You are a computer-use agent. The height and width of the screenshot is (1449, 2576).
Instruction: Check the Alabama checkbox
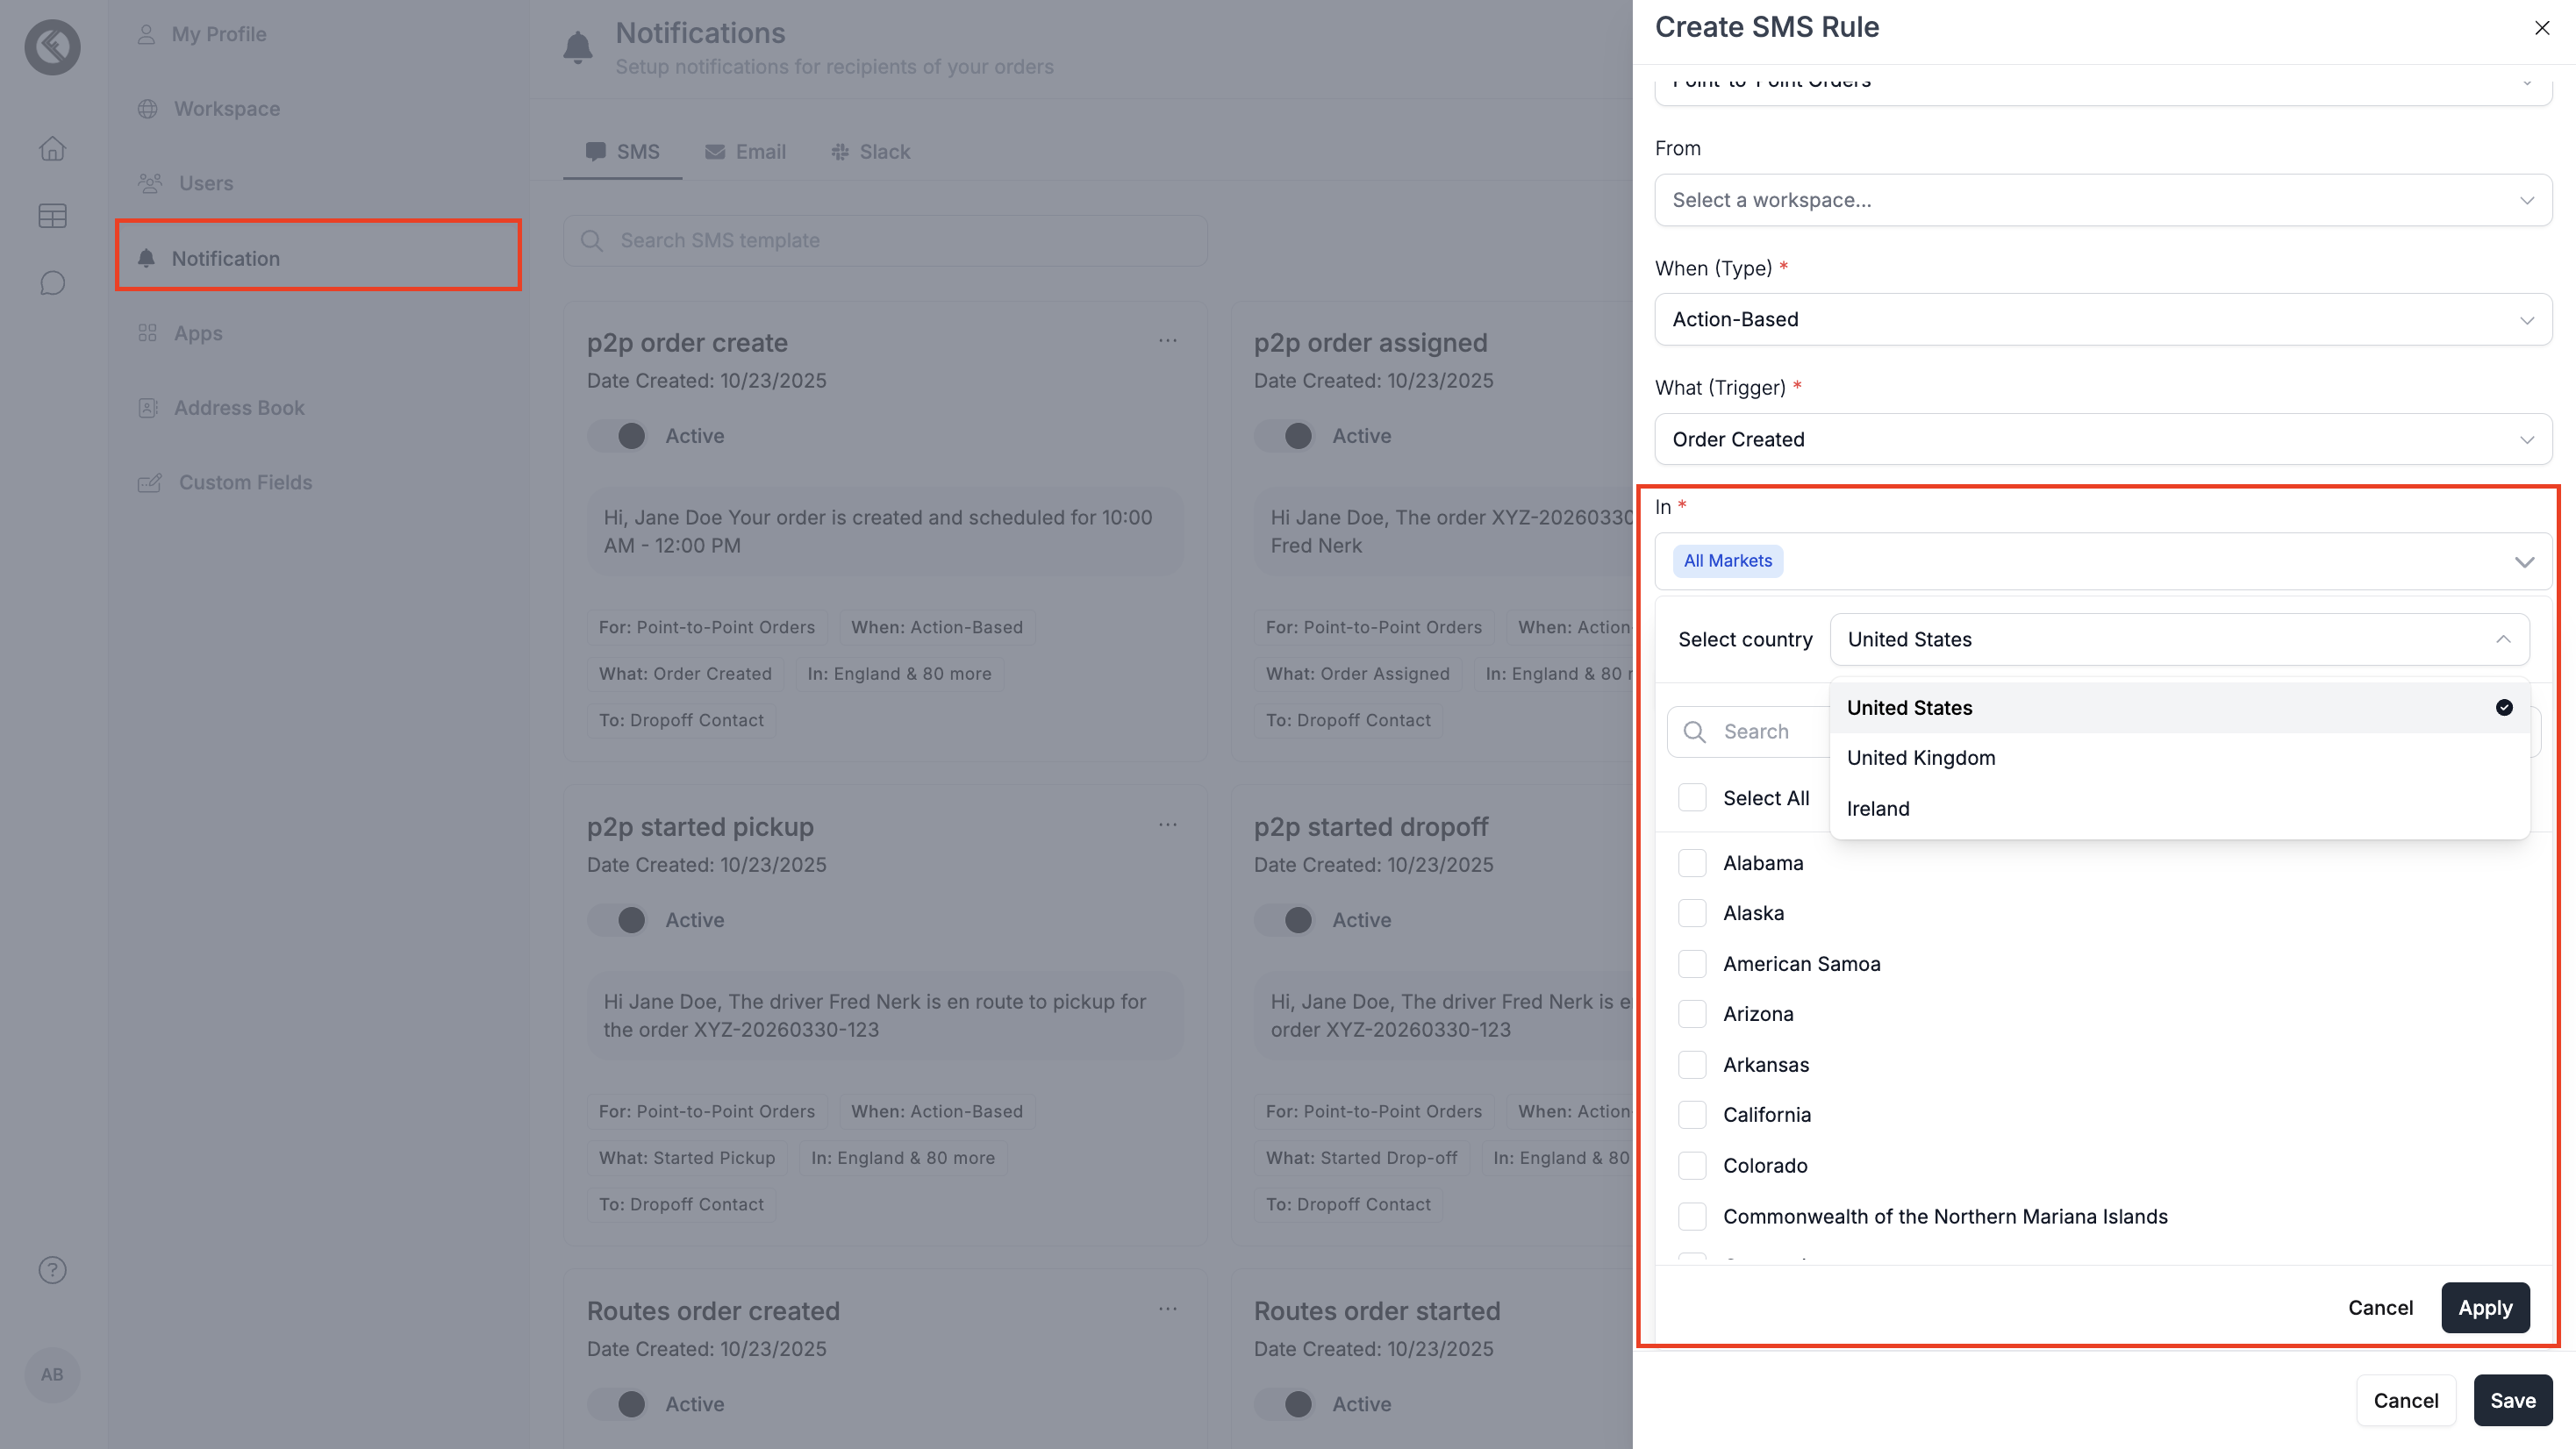pyautogui.click(x=1691, y=863)
